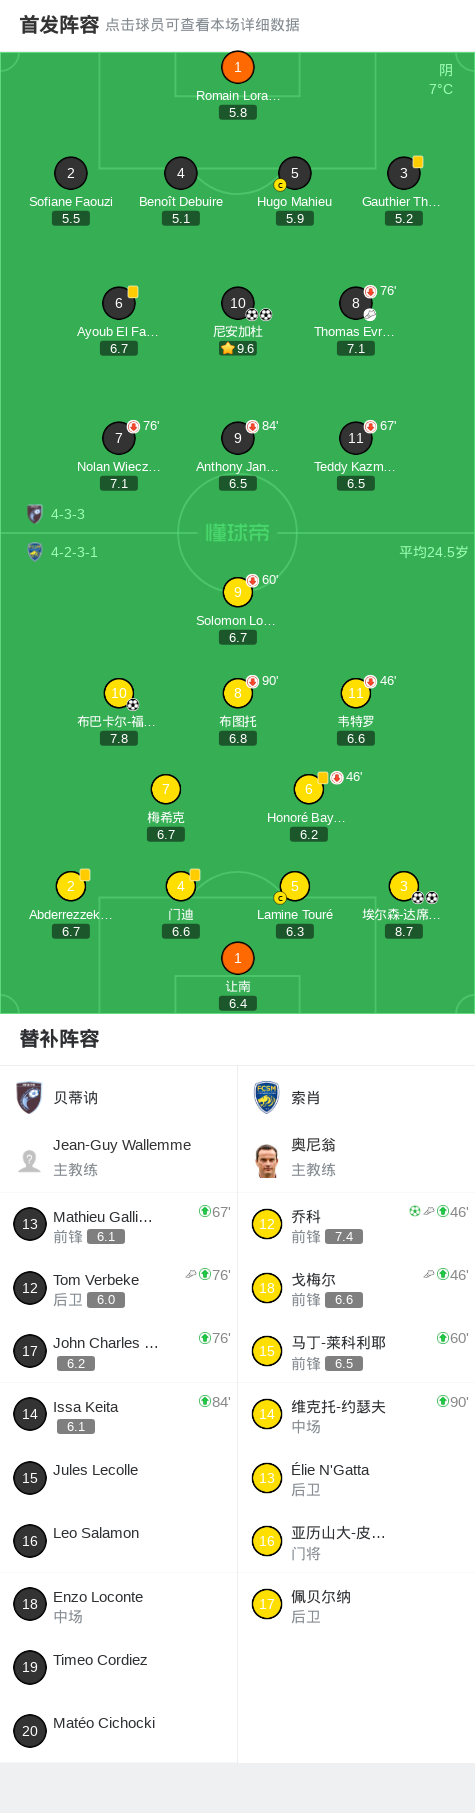The width and height of the screenshot is (475, 1813).
Task: Click substitute Tom Verbeke entry
Action: (x=119, y=1288)
